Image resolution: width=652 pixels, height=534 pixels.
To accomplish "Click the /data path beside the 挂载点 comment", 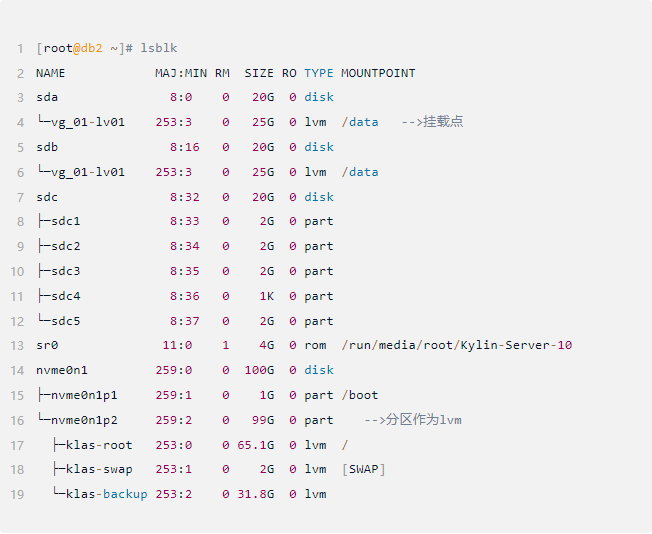I will (x=360, y=122).
